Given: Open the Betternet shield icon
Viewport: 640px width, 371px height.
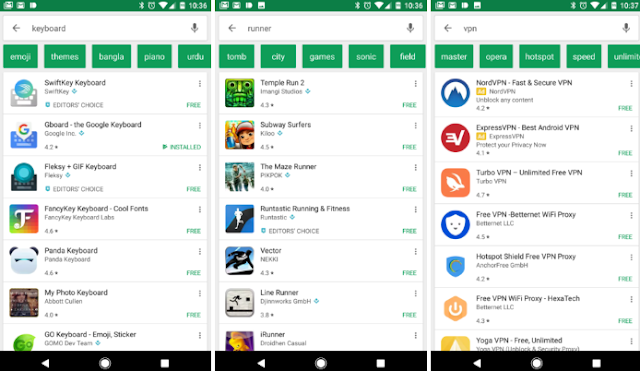Looking at the screenshot, I should pos(455,225).
